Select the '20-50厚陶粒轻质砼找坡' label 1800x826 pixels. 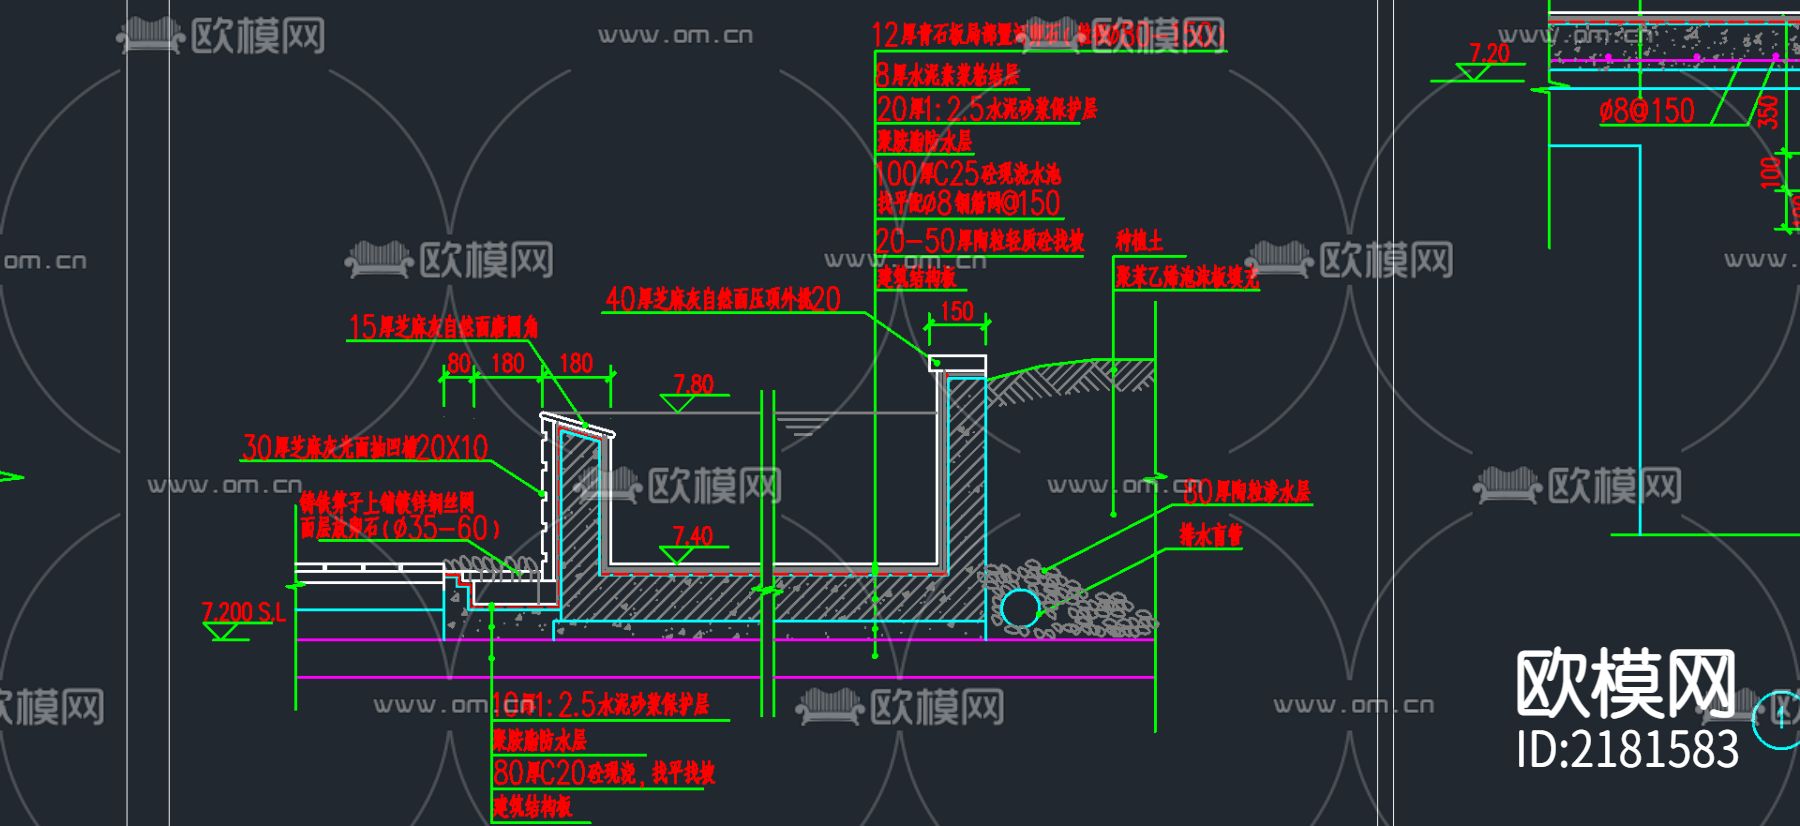click(980, 241)
